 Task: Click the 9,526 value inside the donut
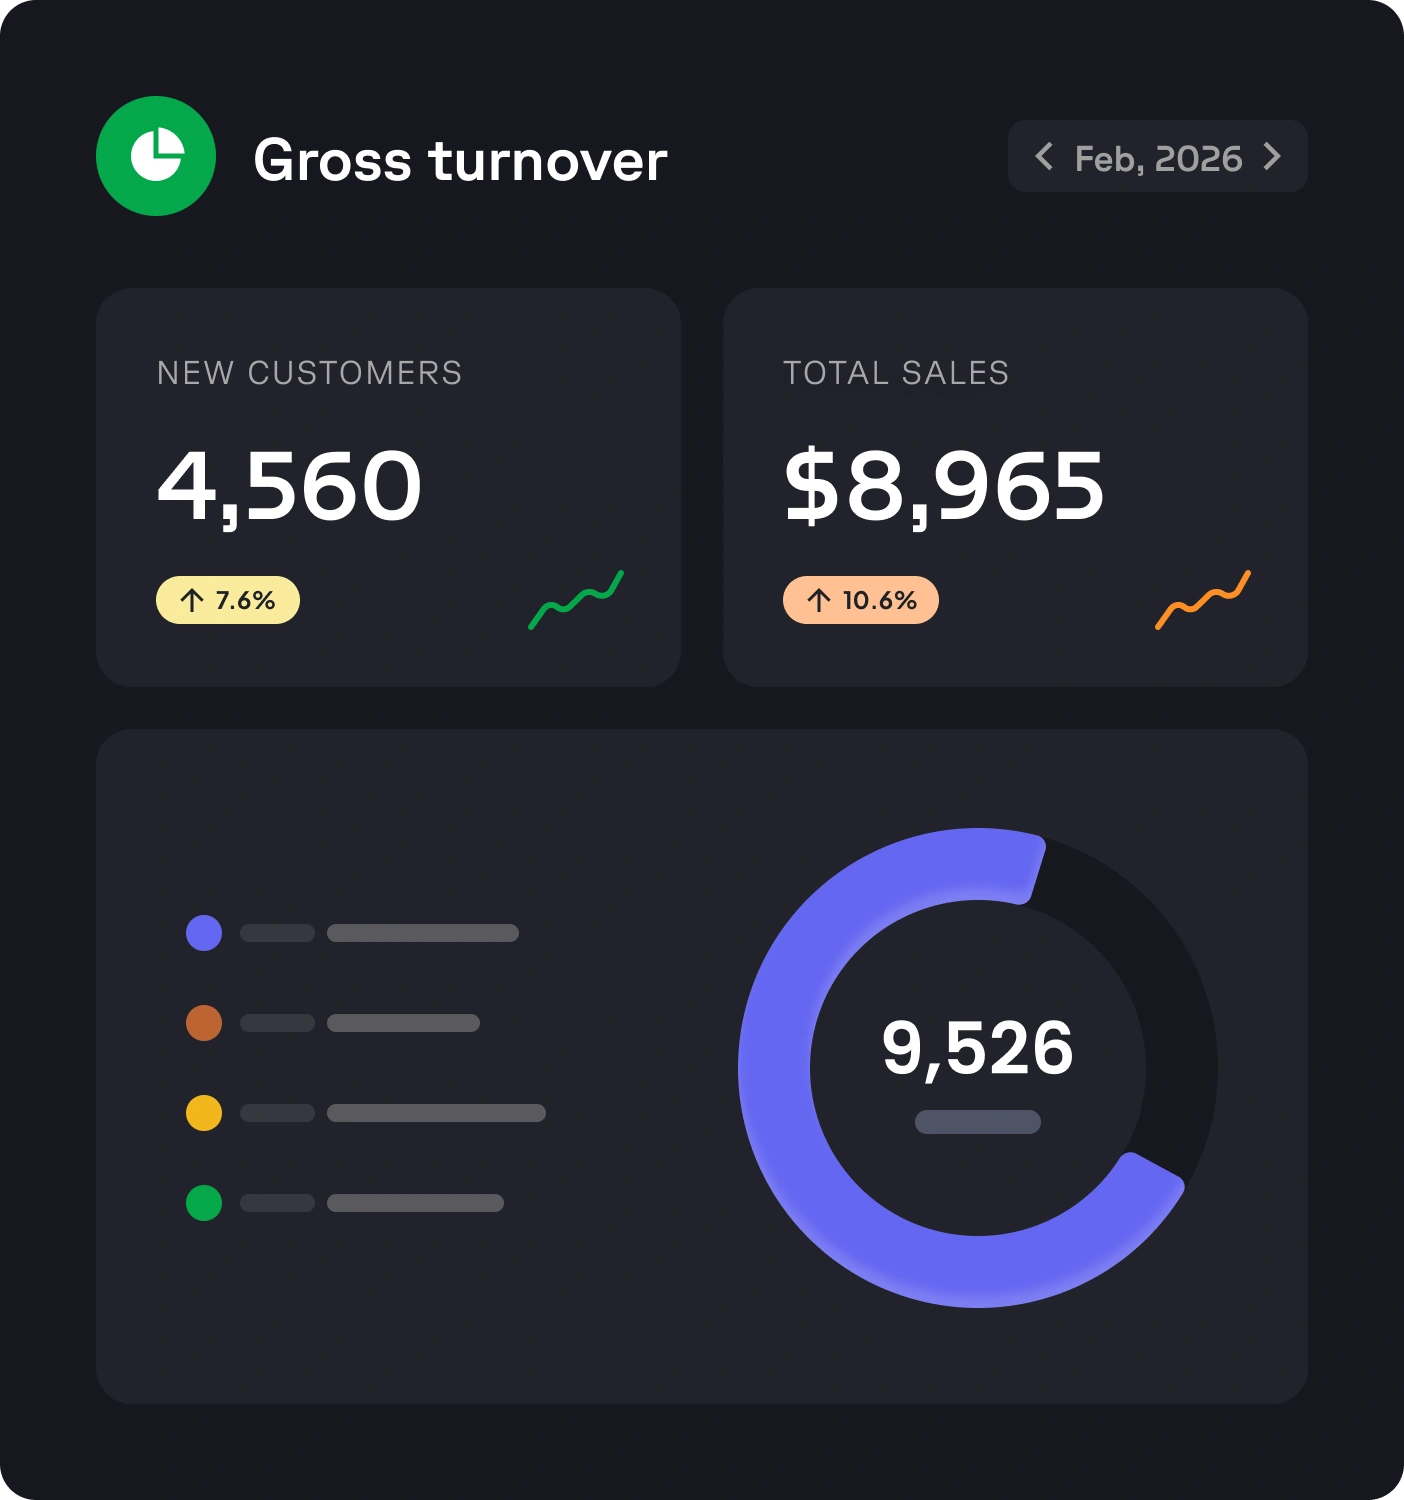(978, 1048)
